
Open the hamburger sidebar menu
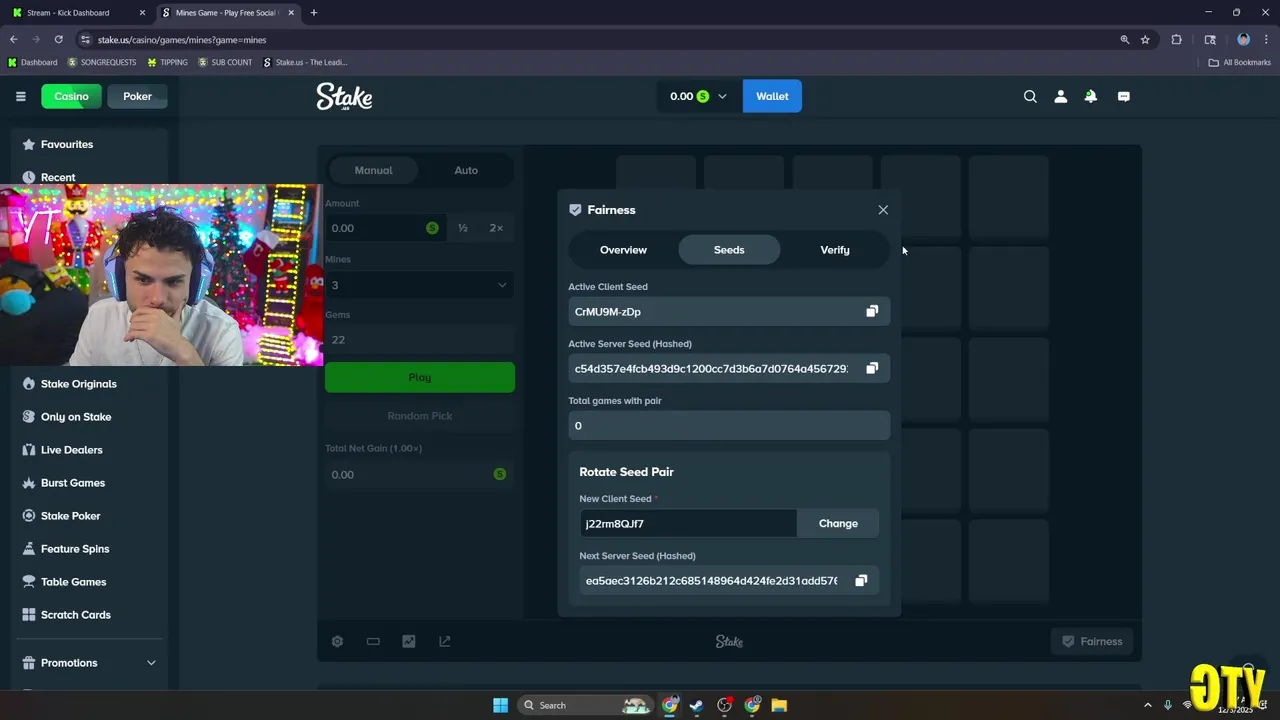click(x=20, y=97)
